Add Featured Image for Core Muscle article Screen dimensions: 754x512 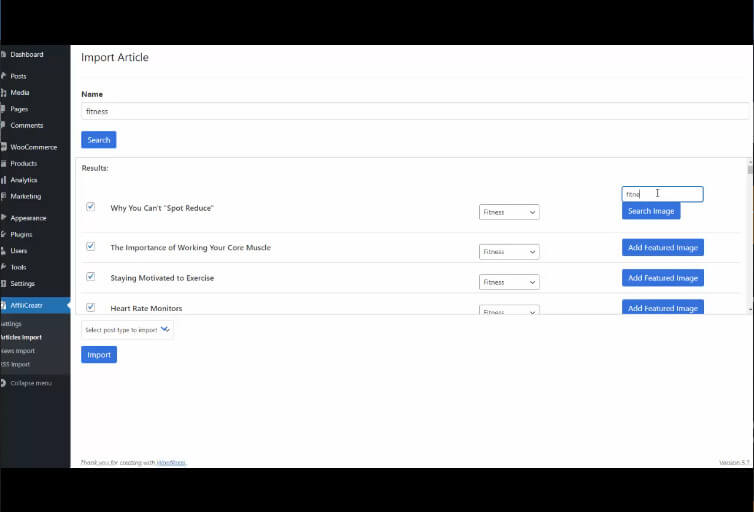(663, 248)
